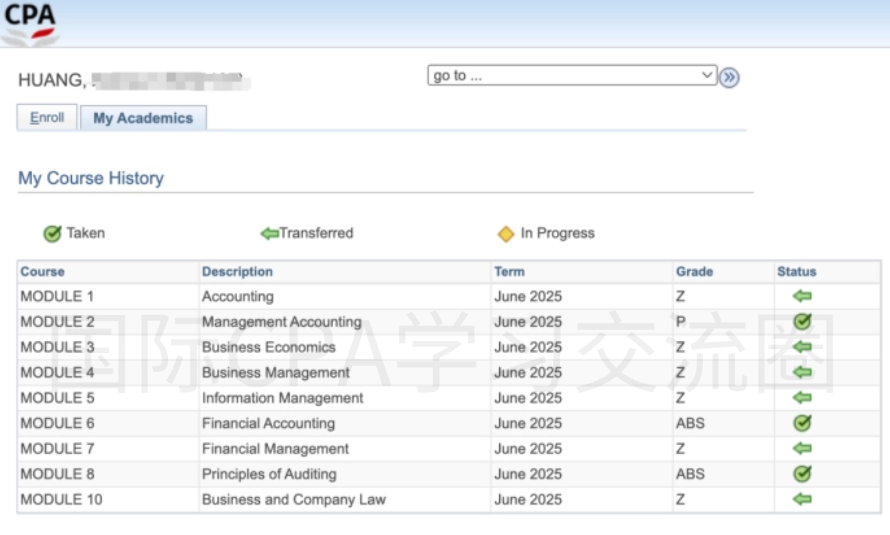
Task: Click the 'Information Management' description
Action: (x=283, y=398)
